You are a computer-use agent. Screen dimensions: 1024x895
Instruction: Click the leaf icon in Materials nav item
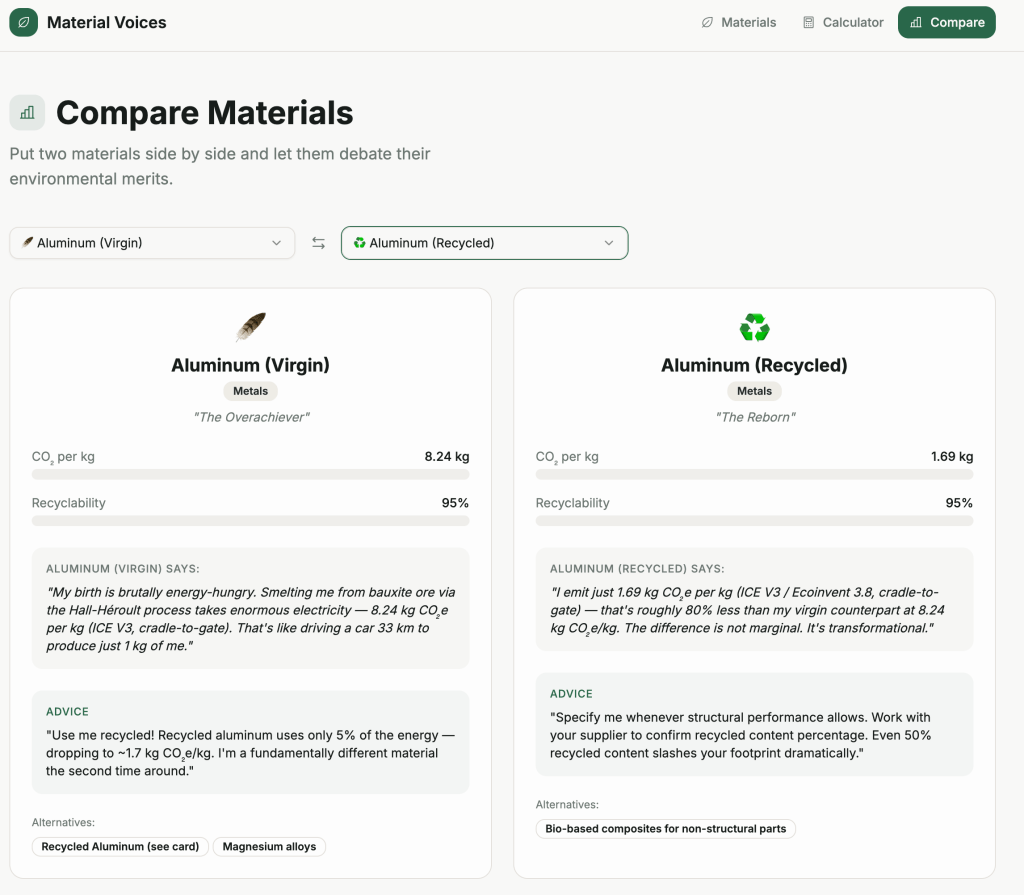click(708, 22)
